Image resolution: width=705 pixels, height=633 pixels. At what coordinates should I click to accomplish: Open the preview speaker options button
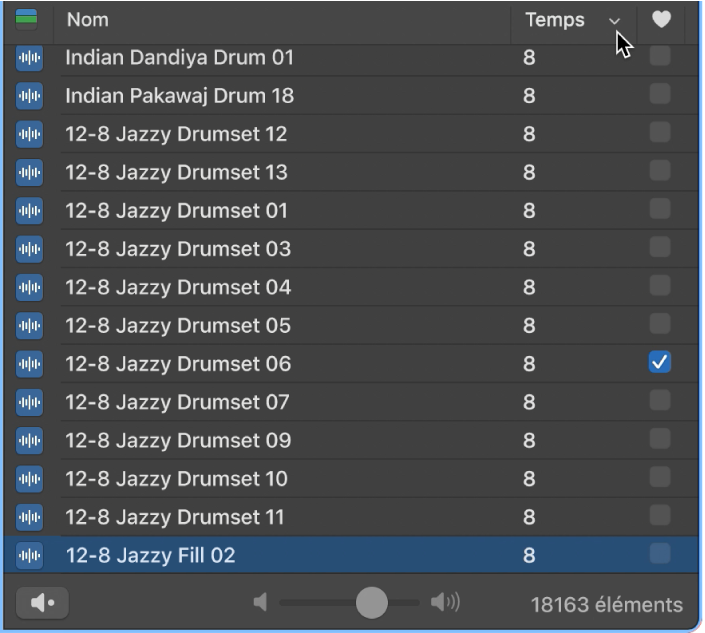click(x=42, y=603)
